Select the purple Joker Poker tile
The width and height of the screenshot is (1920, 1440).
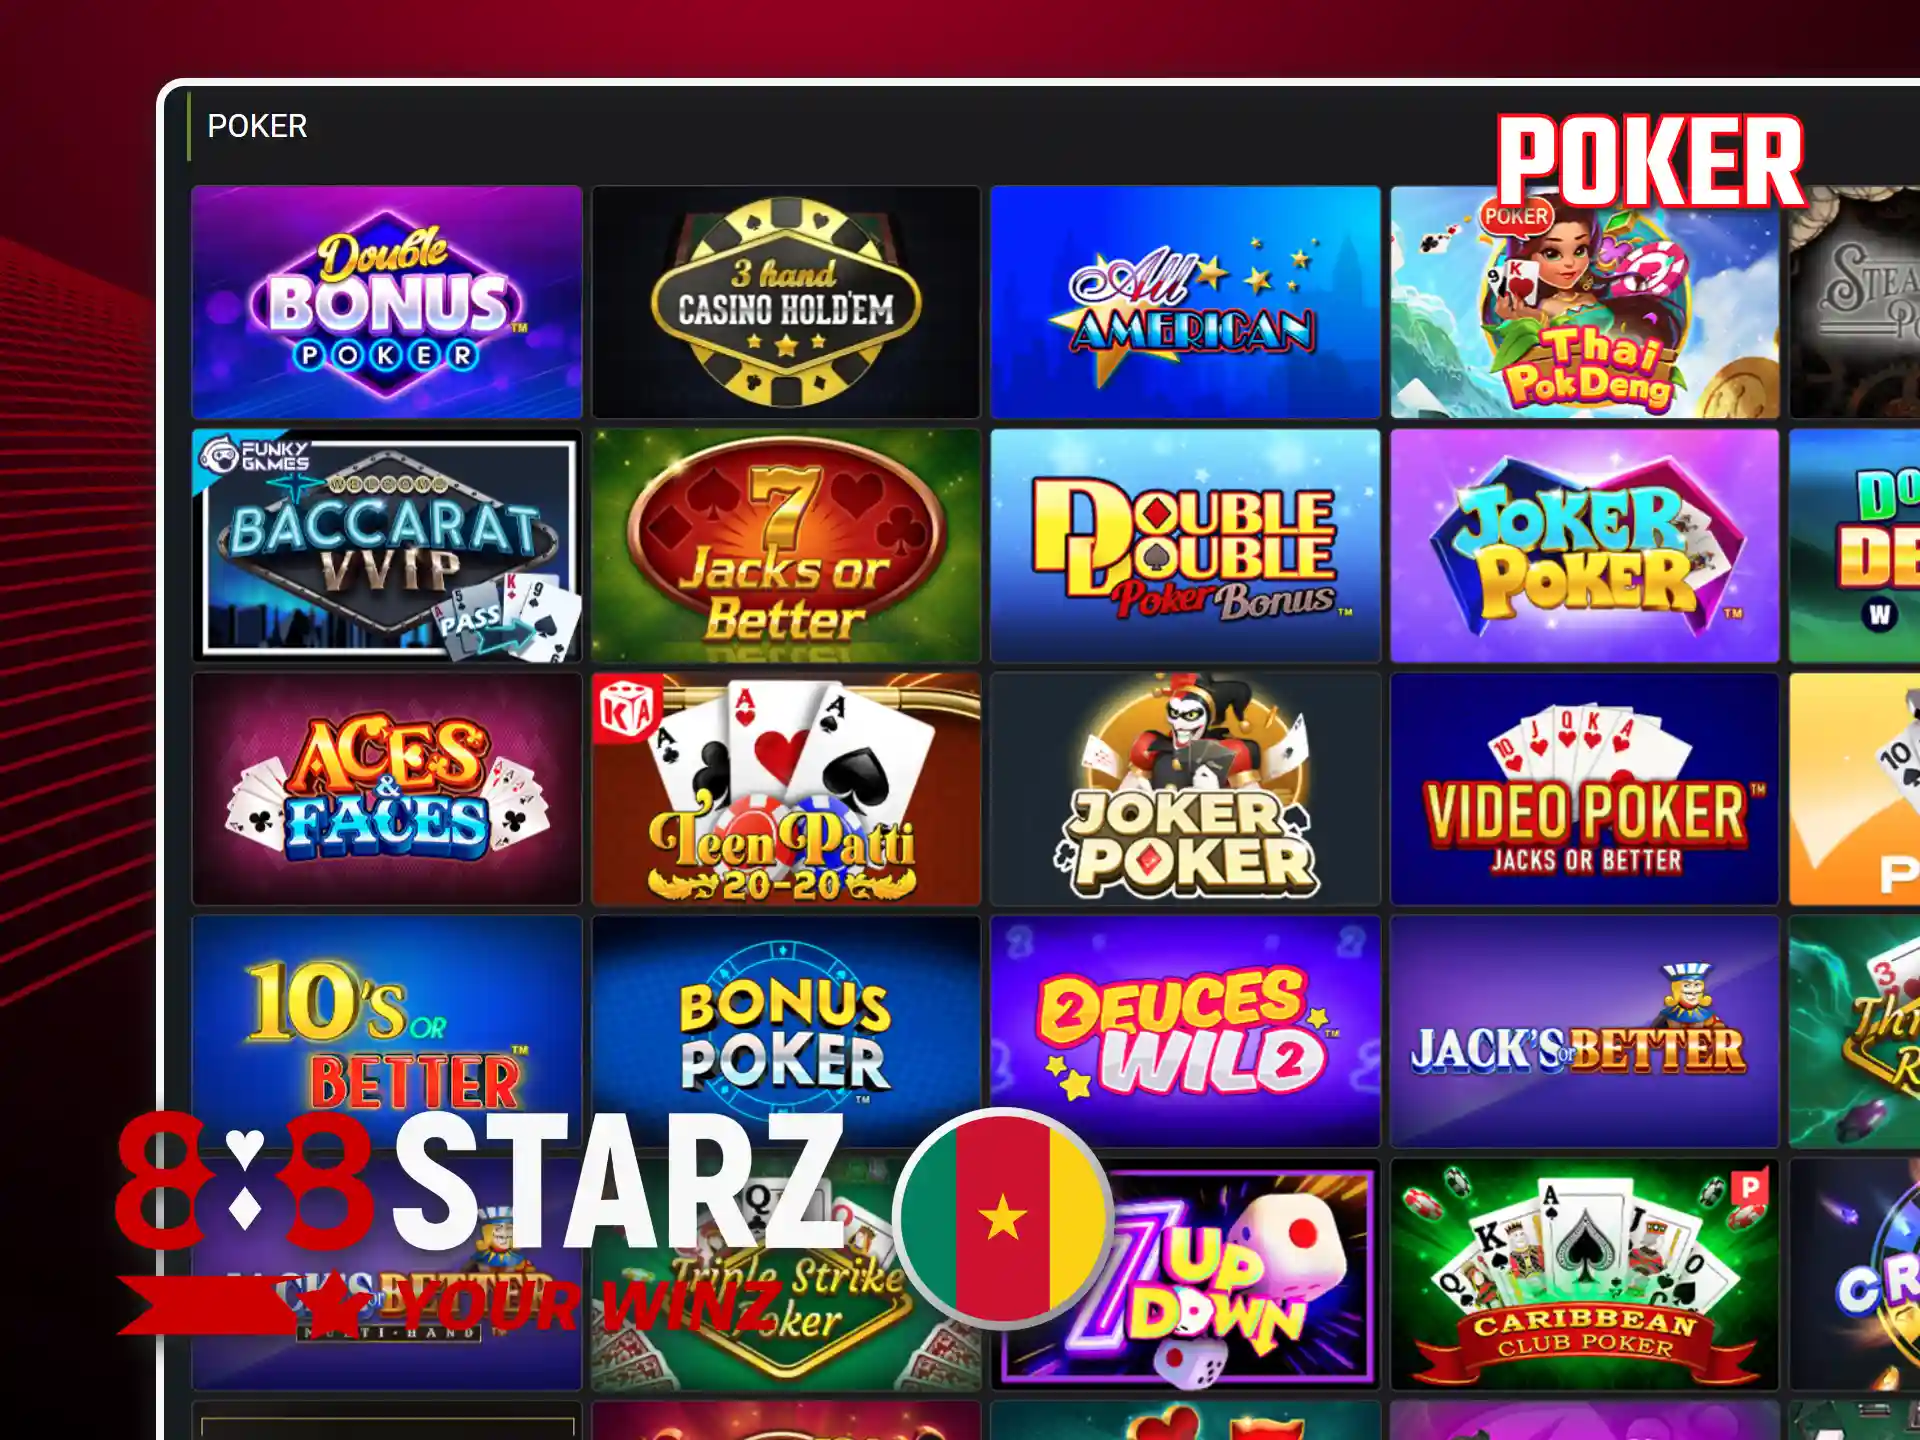[x=1585, y=546]
